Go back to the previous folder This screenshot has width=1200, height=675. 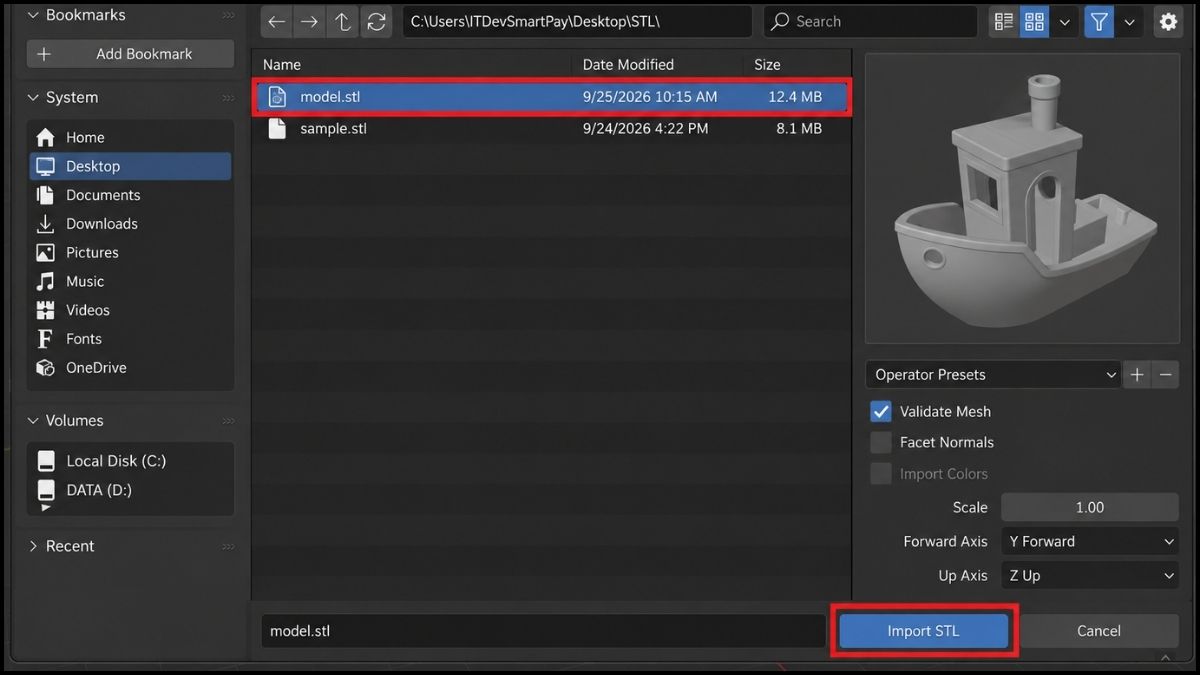pyautogui.click(x=277, y=21)
